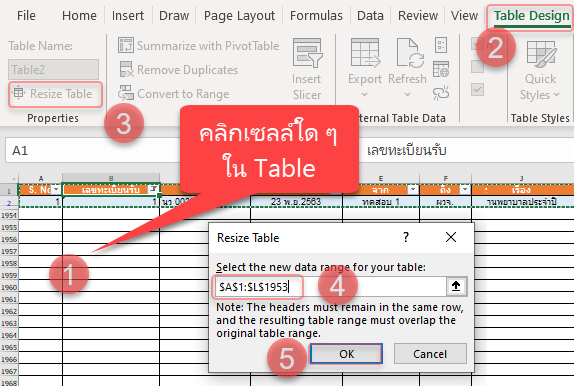The height and width of the screenshot is (386, 574).
Task: Close the Resize Table dialog
Action: pos(451,237)
